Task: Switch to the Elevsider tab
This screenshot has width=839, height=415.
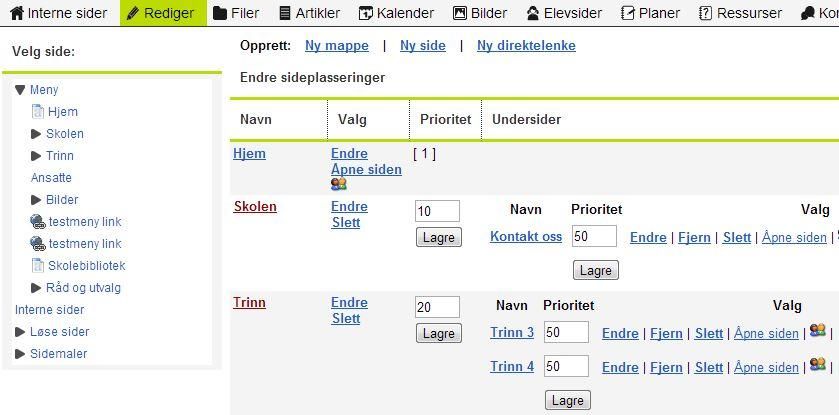Action: click(x=564, y=13)
